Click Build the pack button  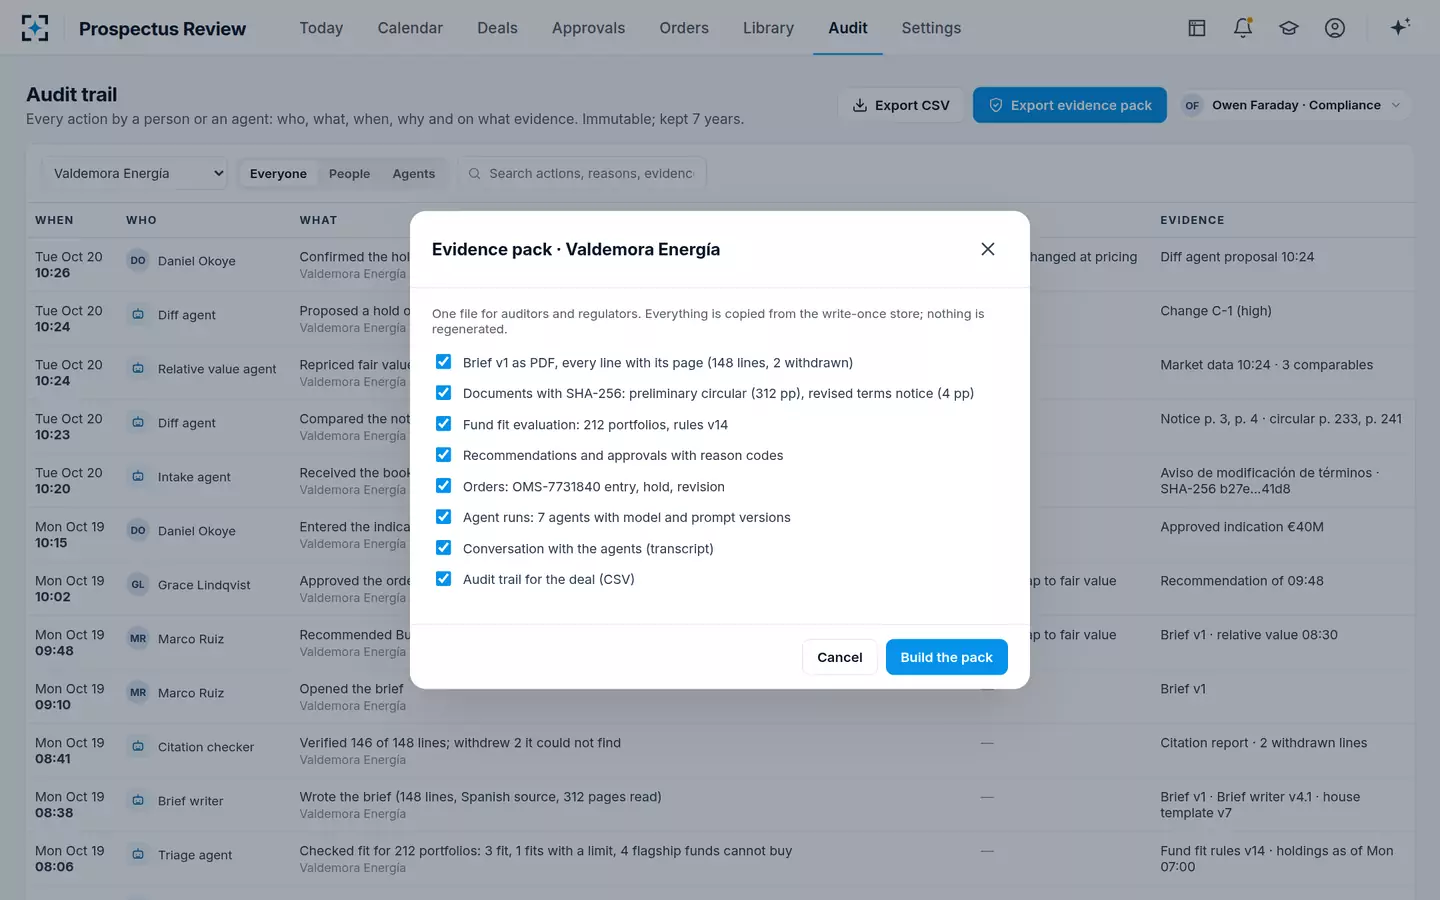[x=946, y=657]
